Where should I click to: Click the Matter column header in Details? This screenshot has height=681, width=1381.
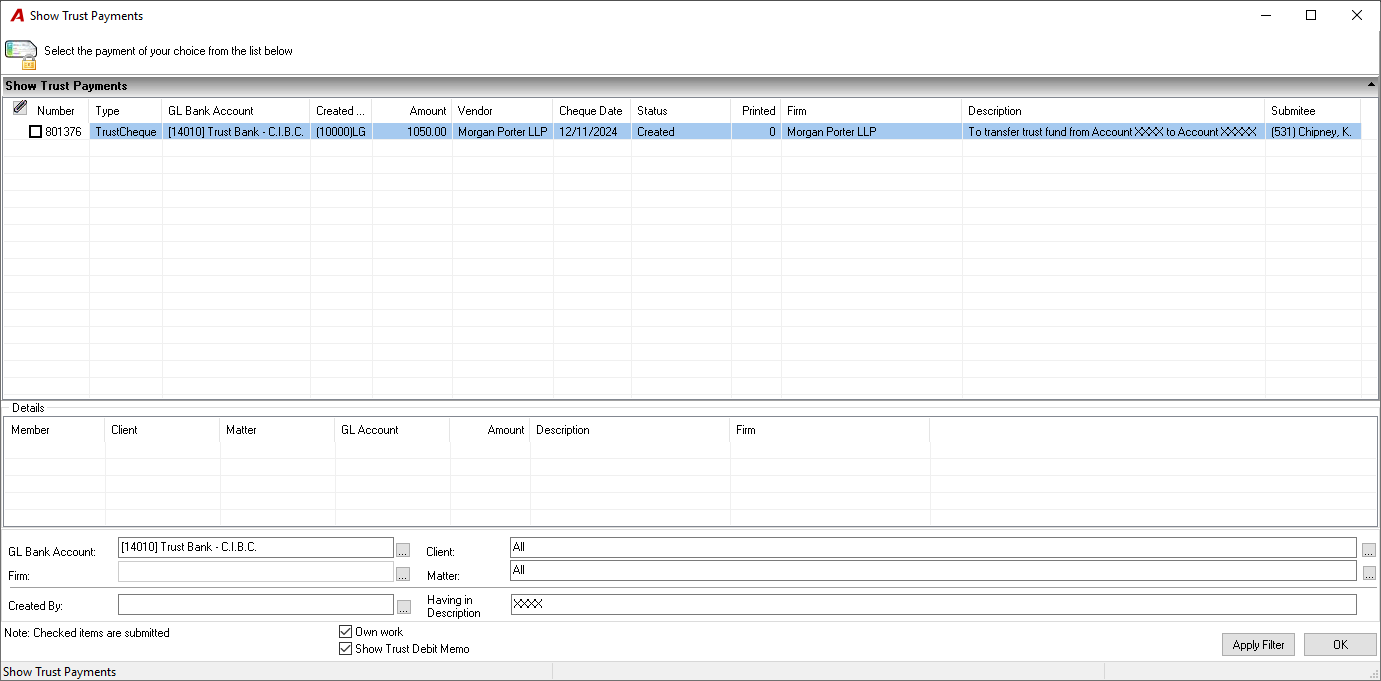277,430
